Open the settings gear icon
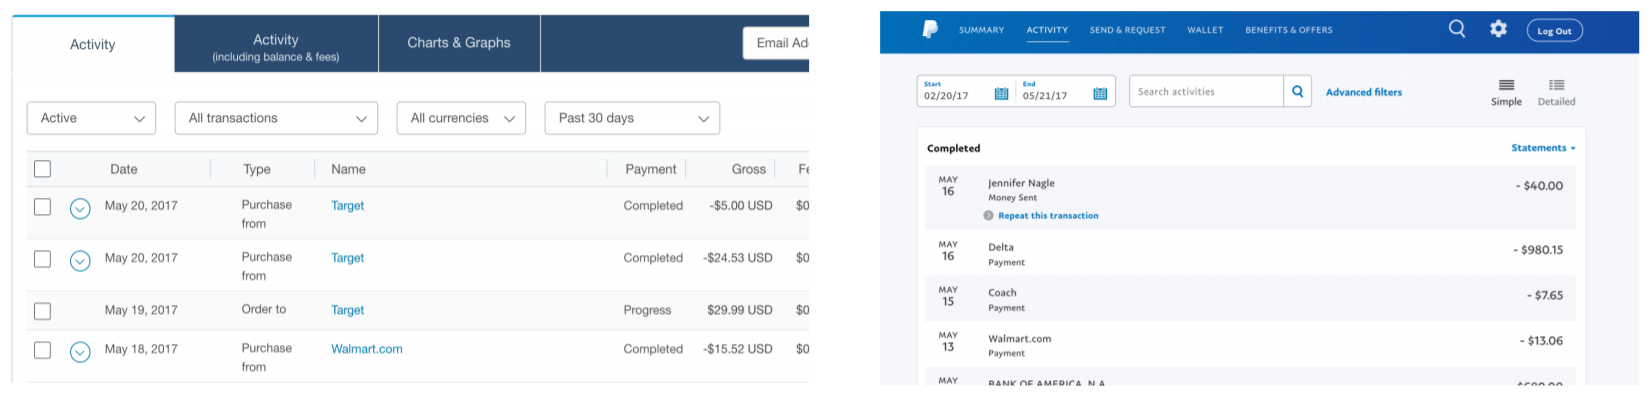The height and width of the screenshot is (400, 1651). click(x=1498, y=29)
